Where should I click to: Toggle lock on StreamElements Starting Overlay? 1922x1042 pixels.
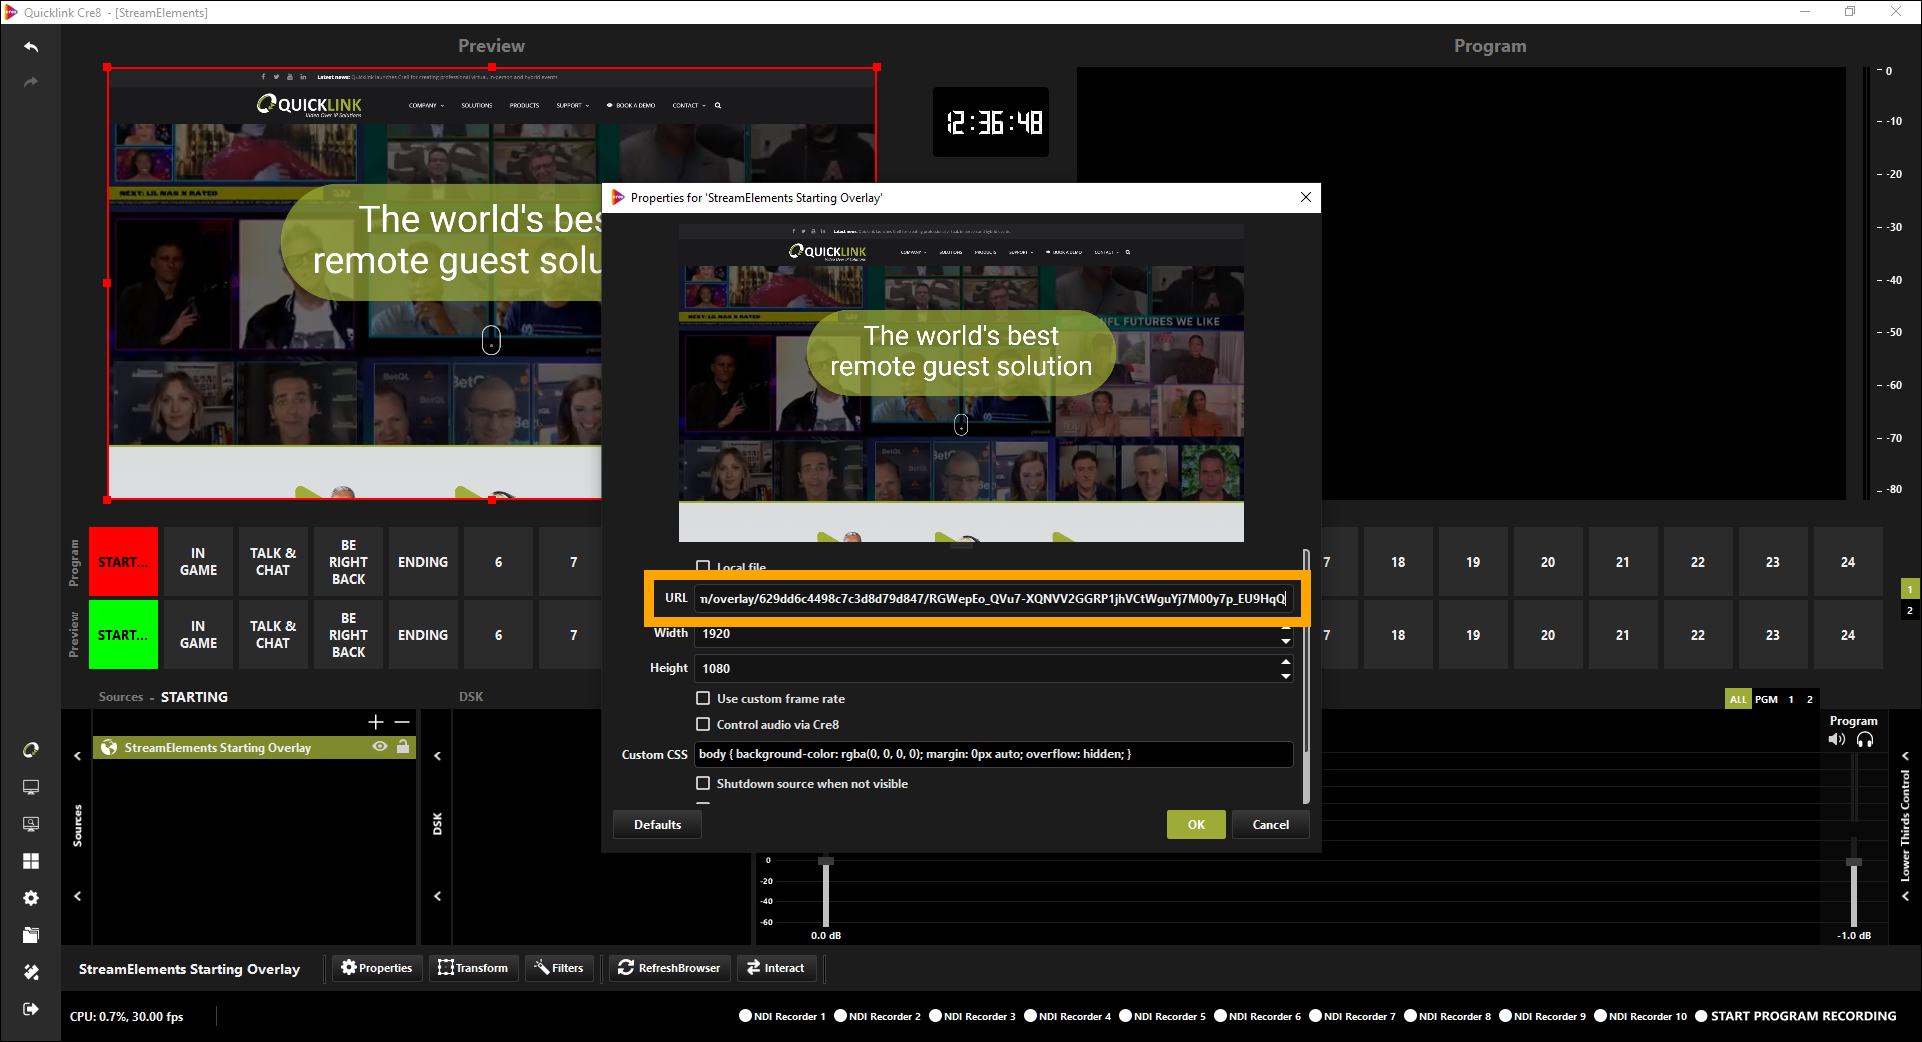point(403,747)
